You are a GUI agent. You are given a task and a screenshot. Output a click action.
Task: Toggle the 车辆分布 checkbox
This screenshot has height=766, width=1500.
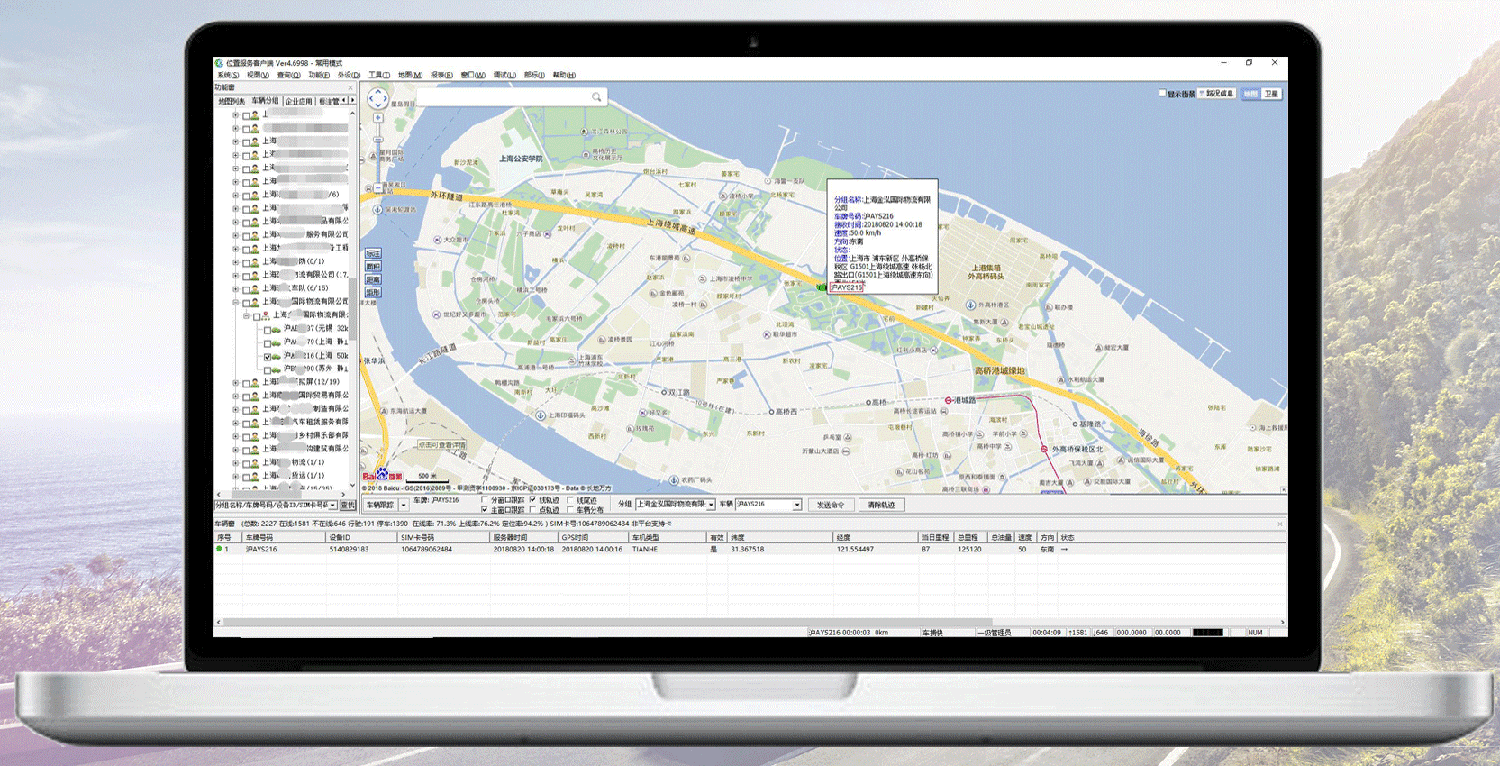[571, 510]
